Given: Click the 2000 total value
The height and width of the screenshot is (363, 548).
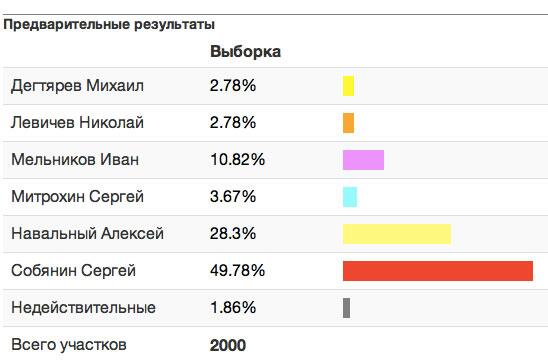Looking at the screenshot, I should click(x=228, y=345).
